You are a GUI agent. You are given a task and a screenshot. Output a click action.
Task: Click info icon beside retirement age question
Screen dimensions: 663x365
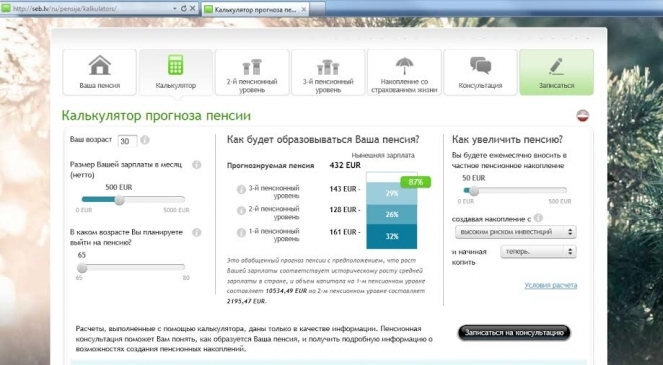[197, 232]
